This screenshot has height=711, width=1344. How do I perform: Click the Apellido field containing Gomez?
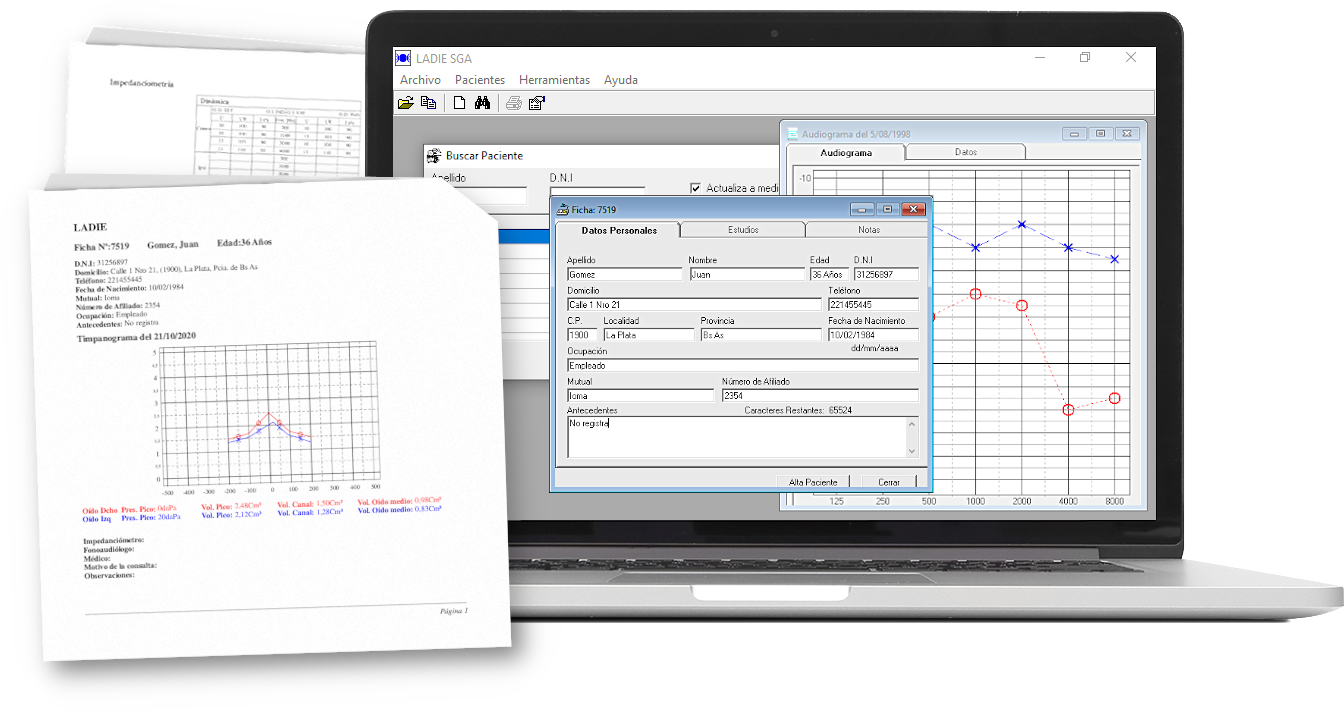tap(624, 274)
